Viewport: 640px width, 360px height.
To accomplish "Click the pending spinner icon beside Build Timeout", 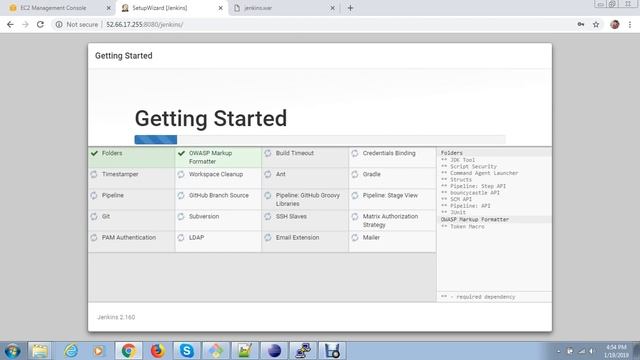I will coord(268,153).
